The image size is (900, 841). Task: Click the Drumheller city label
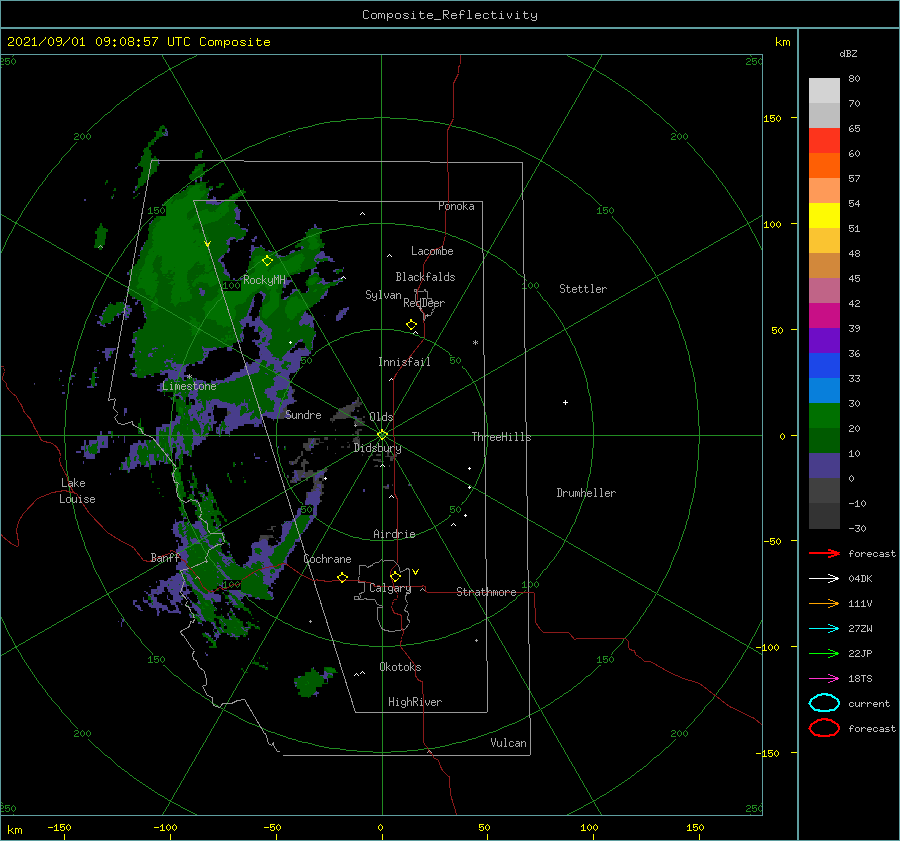586,493
